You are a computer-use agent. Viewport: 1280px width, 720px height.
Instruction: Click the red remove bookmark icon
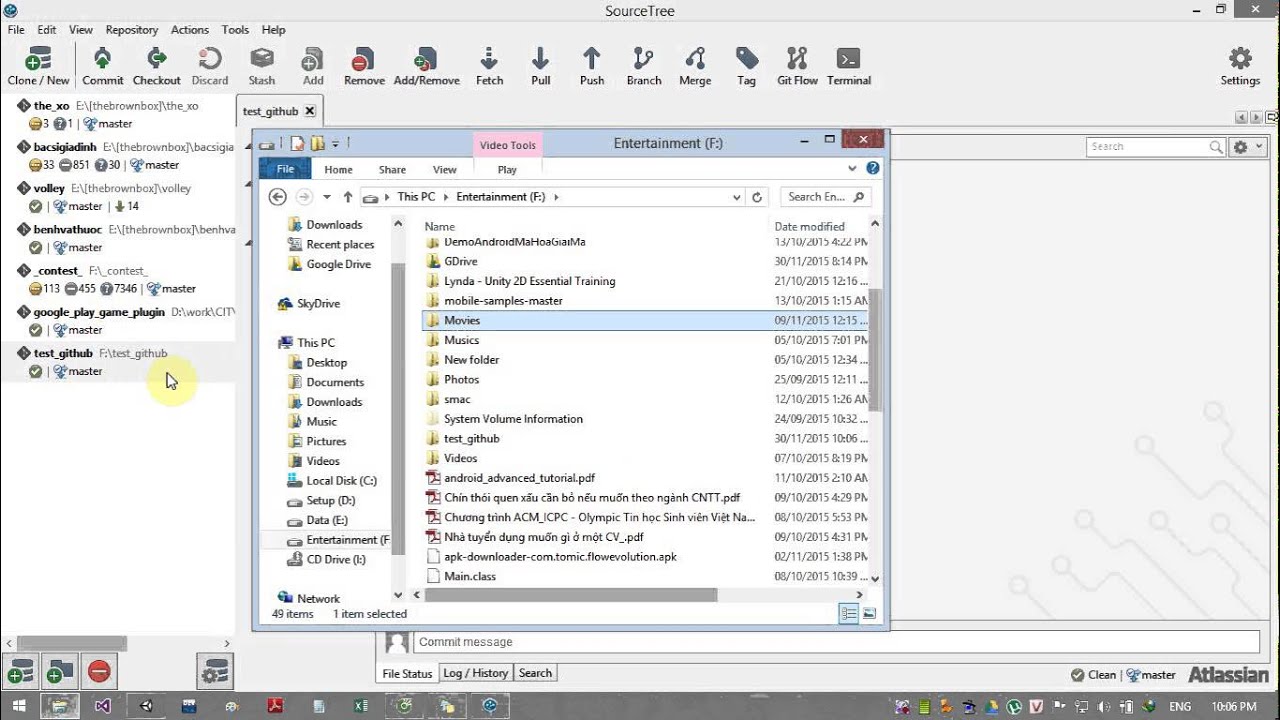(x=99, y=672)
